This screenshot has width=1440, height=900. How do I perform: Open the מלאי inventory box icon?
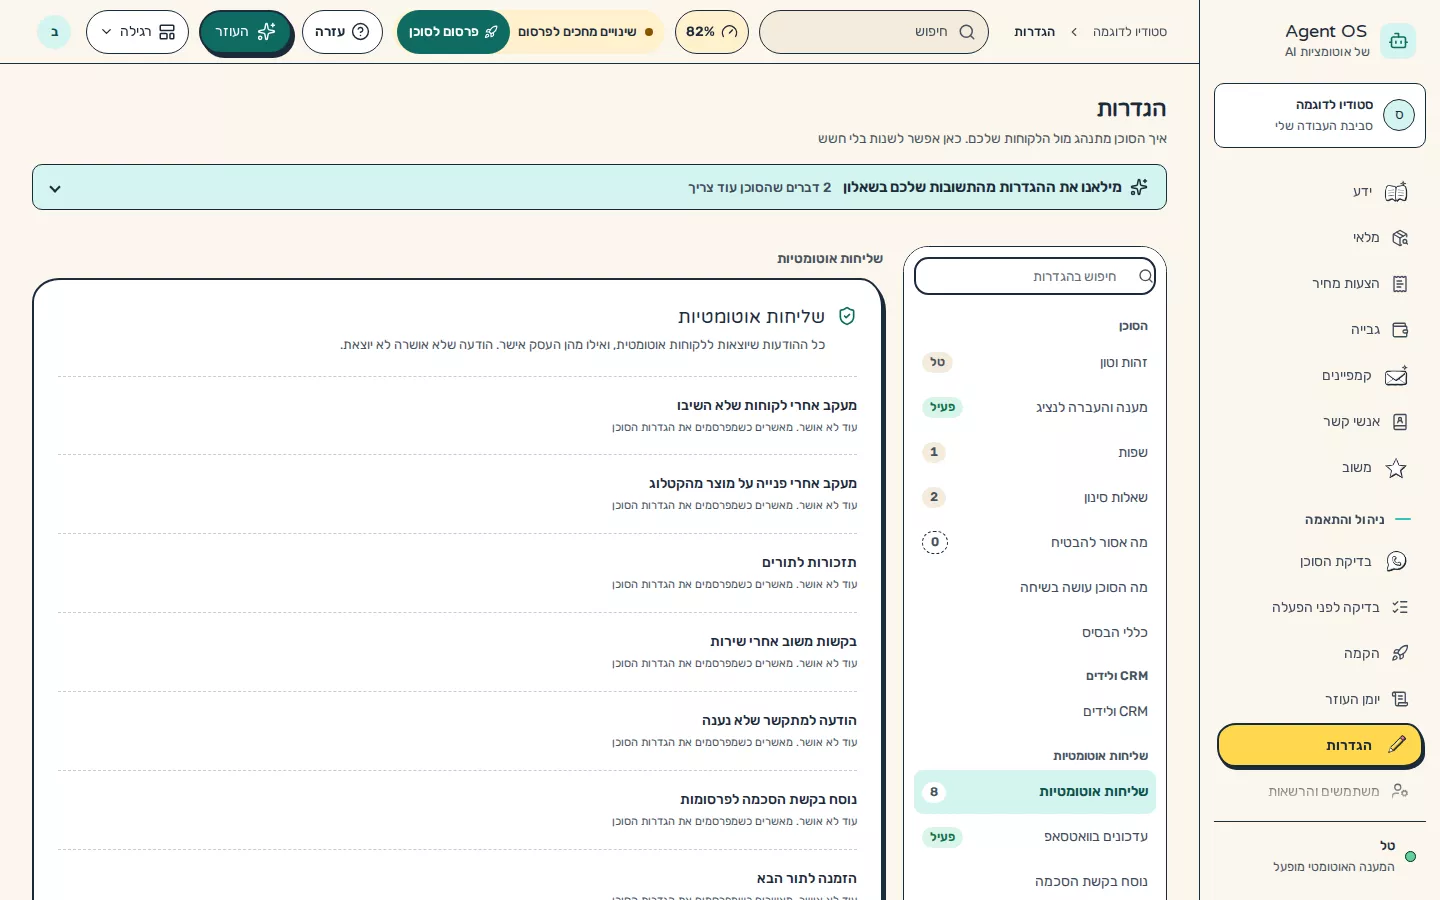pos(1399,238)
